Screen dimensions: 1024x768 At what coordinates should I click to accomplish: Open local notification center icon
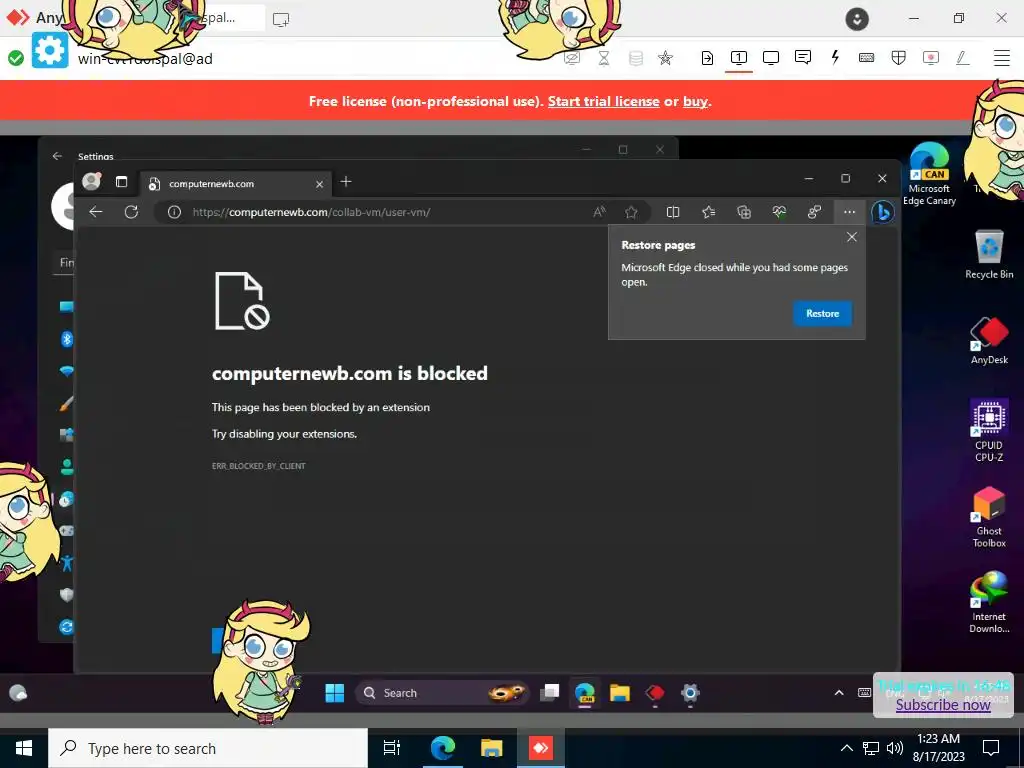coord(991,748)
